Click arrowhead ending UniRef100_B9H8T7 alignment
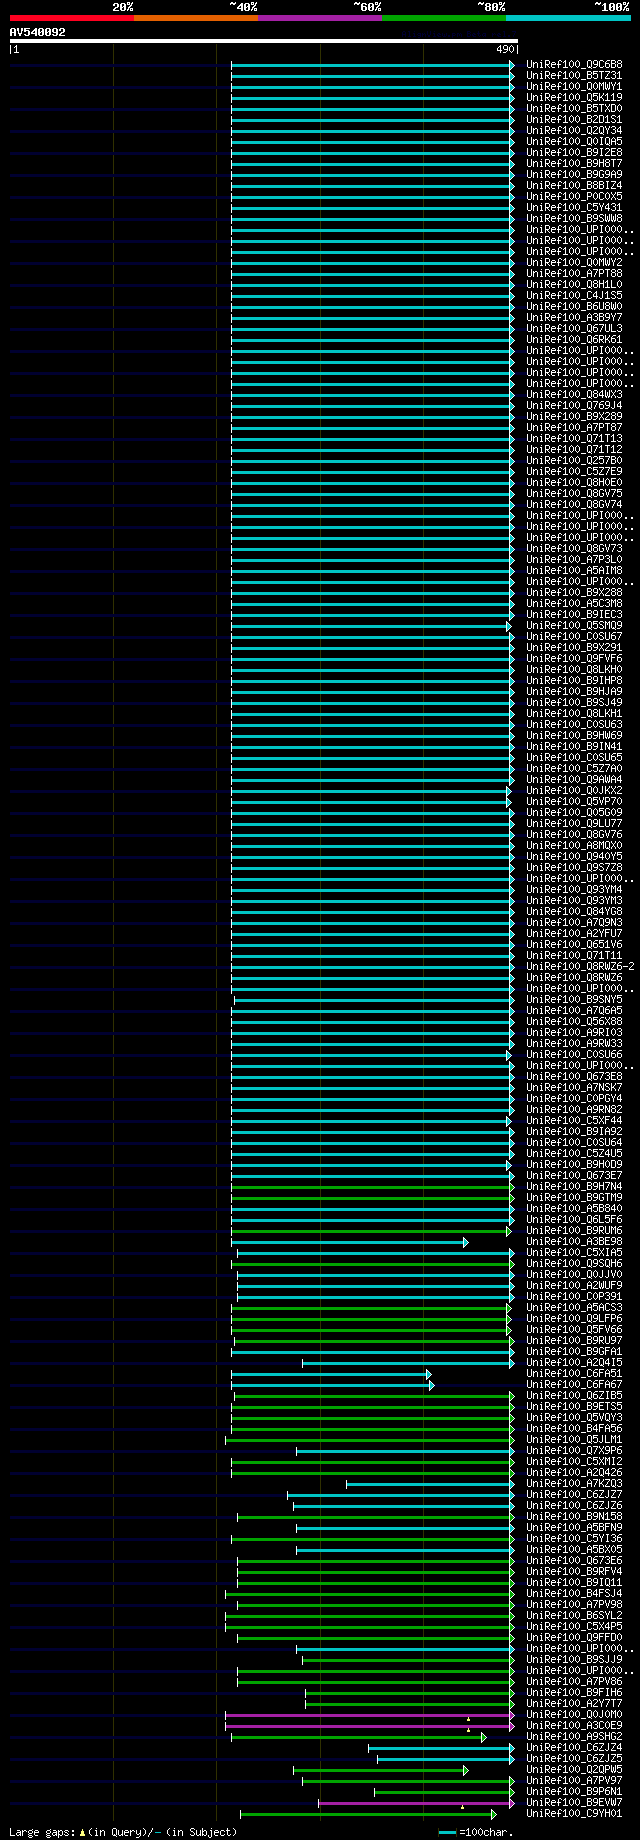This screenshot has width=640, height=1840. click(512, 164)
